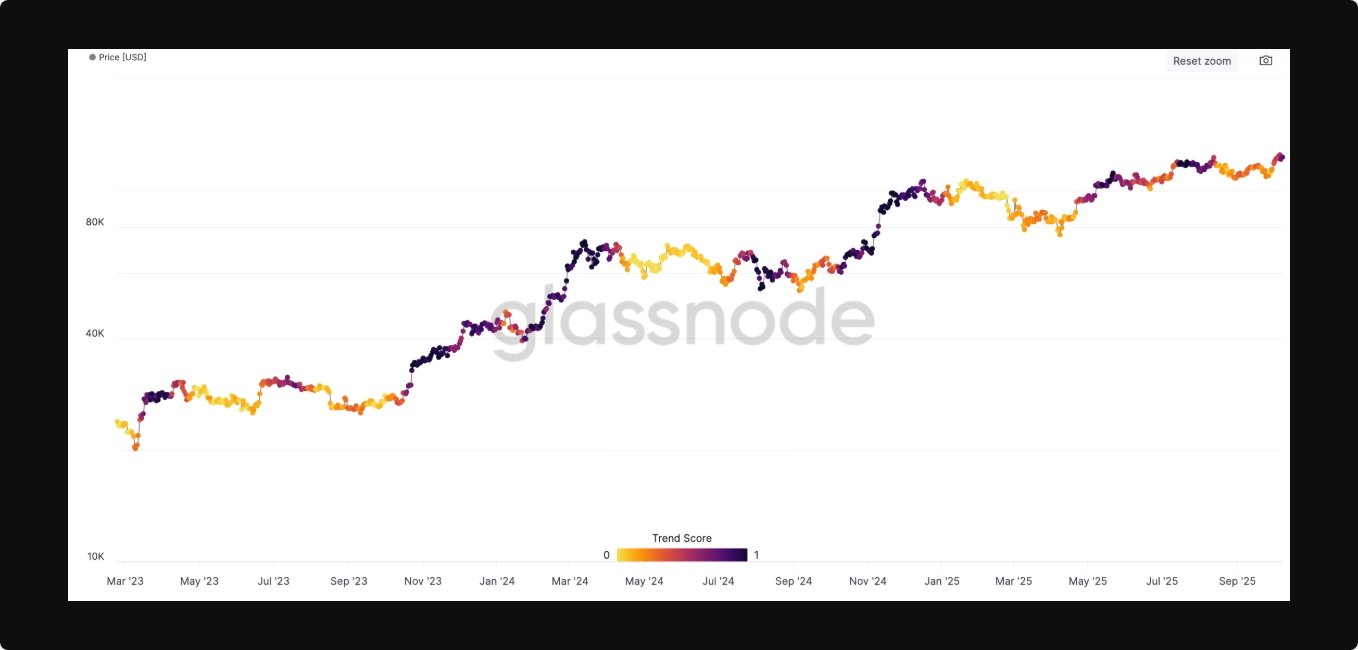1358x650 pixels.
Task: Click the Trend Score gradient color bar
Action: click(x=682, y=555)
